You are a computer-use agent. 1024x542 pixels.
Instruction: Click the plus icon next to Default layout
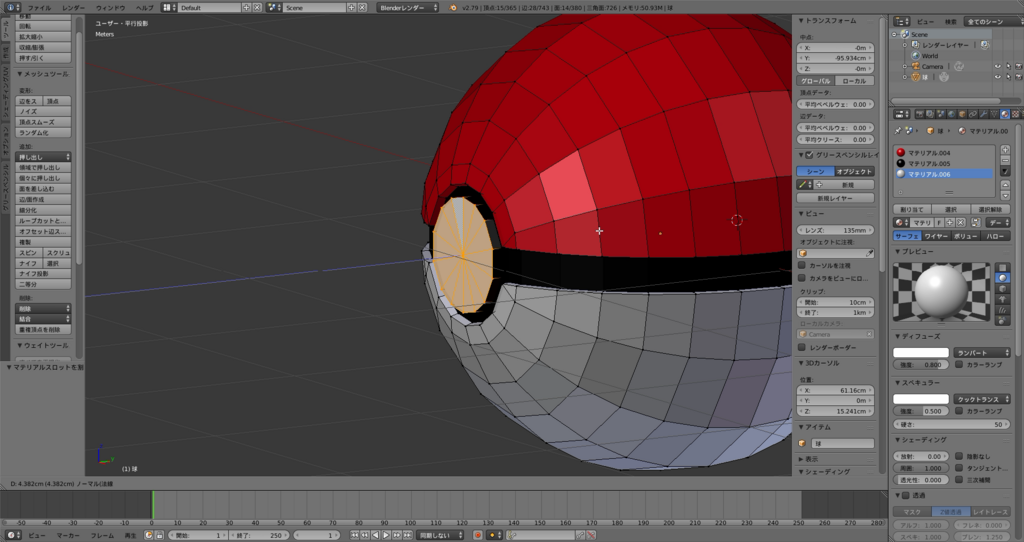[248, 7]
